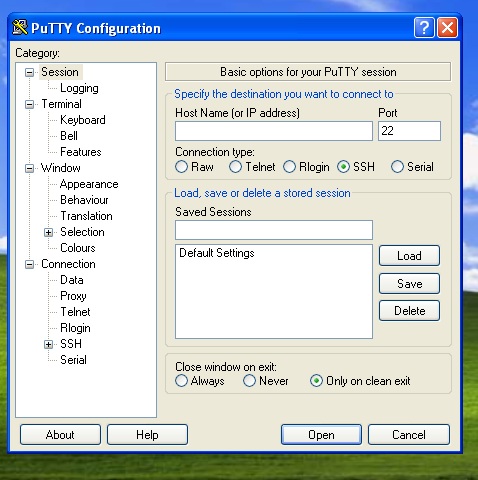The width and height of the screenshot is (478, 480).
Task: Open the Telnet category in tree
Action: (75, 312)
